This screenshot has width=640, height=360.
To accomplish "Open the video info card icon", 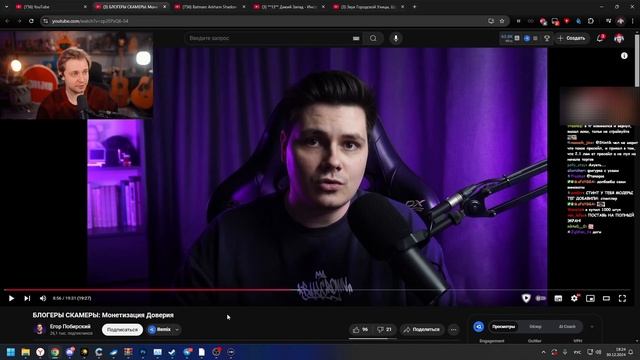I will pos(624,56).
